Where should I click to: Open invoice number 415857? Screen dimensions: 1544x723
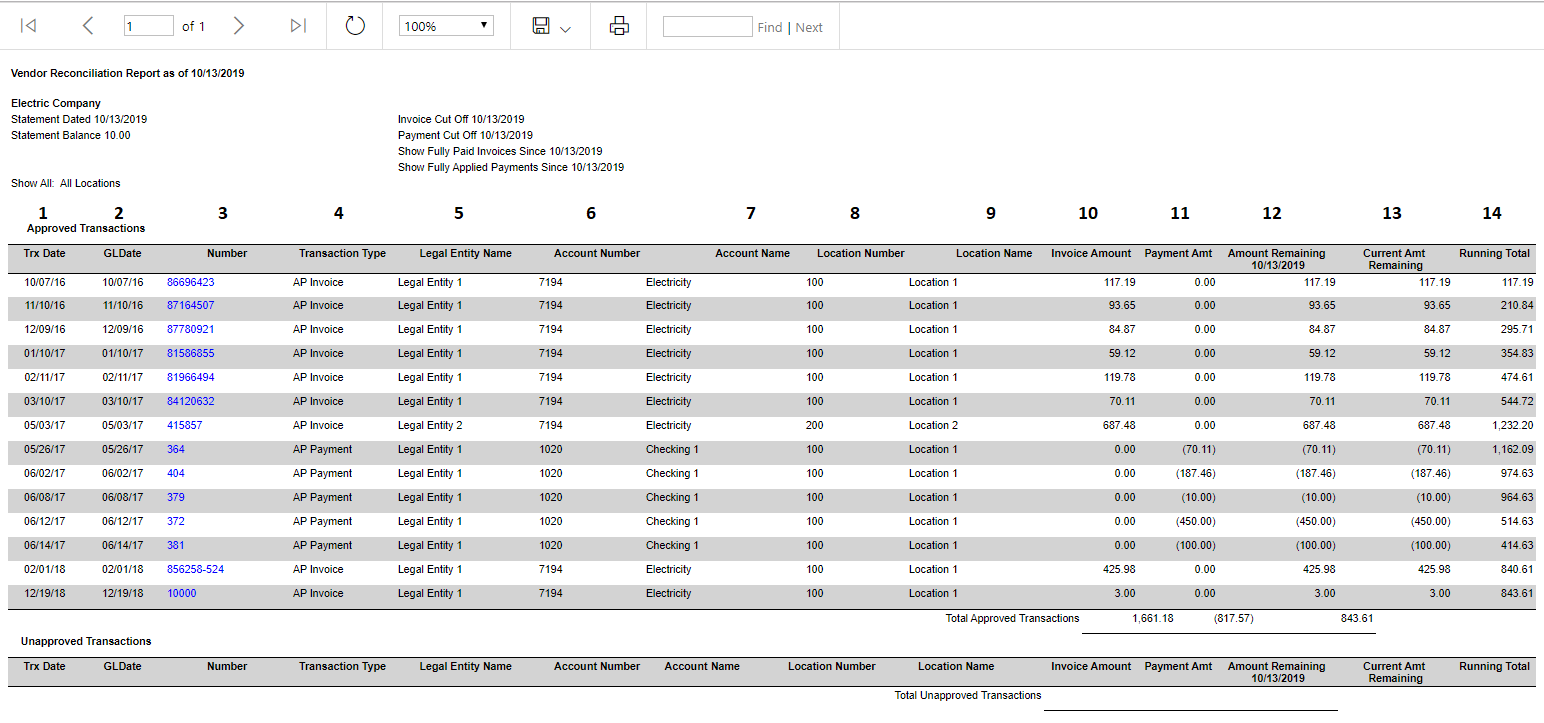click(x=184, y=426)
